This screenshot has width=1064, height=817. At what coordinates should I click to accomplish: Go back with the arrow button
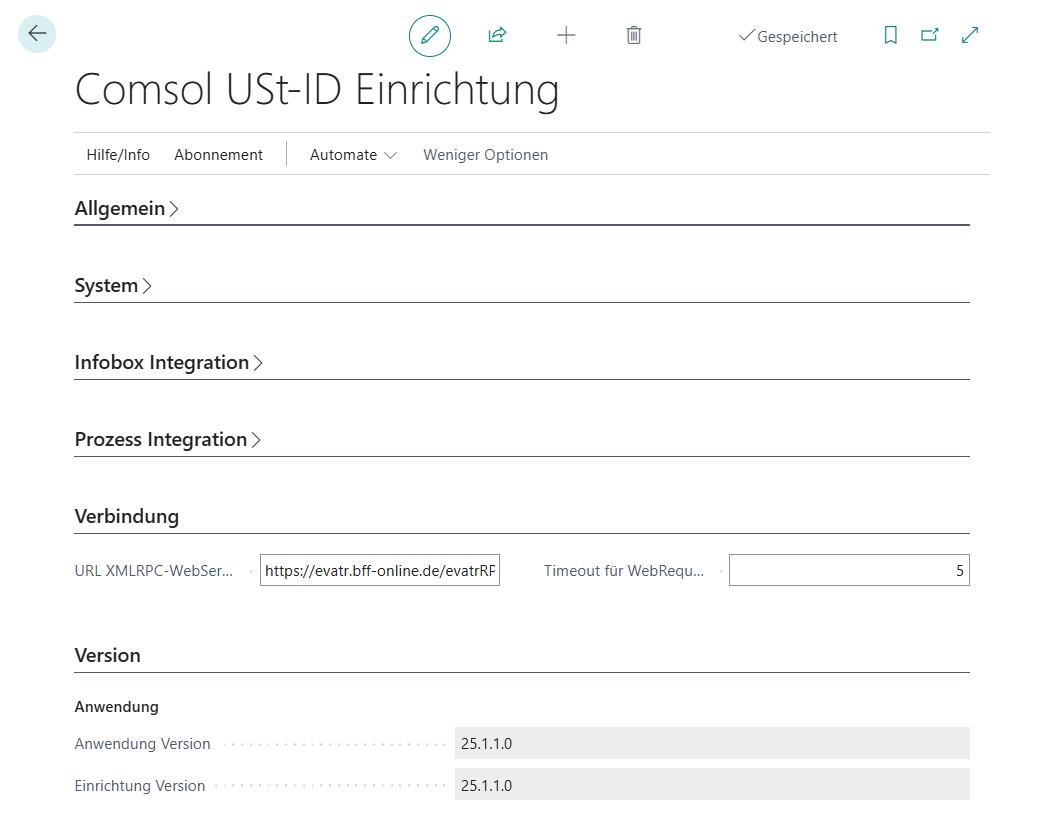click(37, 34)
